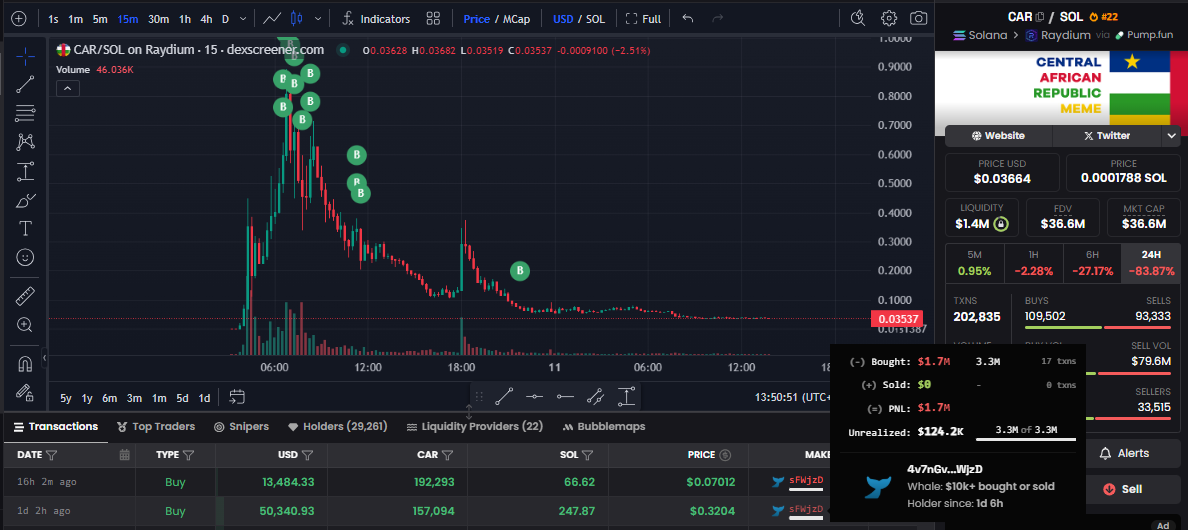The image size is (1188, 530).
Task: Select the 24H stats period
Action: (x=1151, y=263)
